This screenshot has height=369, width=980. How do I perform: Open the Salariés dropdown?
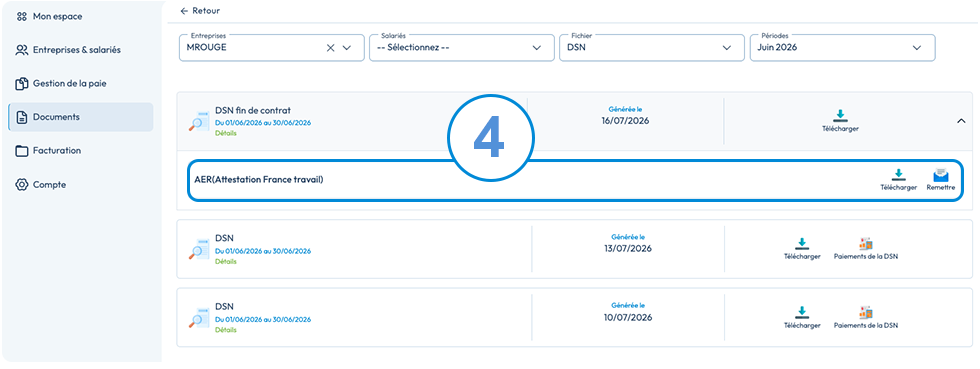pyautogui.click(x=462, y=48)
